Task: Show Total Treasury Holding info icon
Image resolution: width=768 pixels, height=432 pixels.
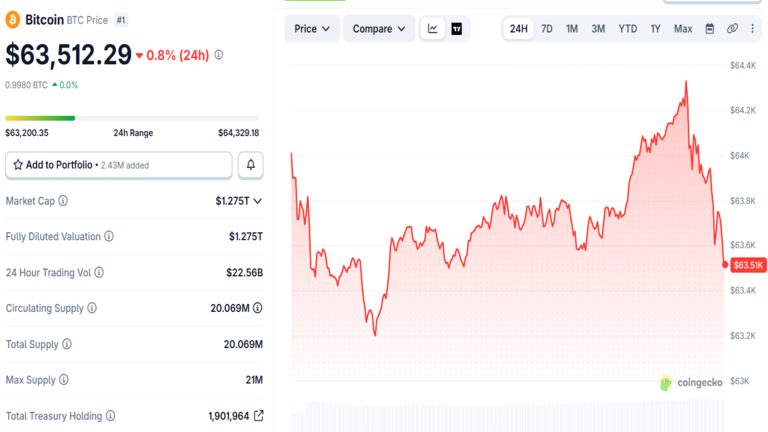Action: click(x=111, y=416)
